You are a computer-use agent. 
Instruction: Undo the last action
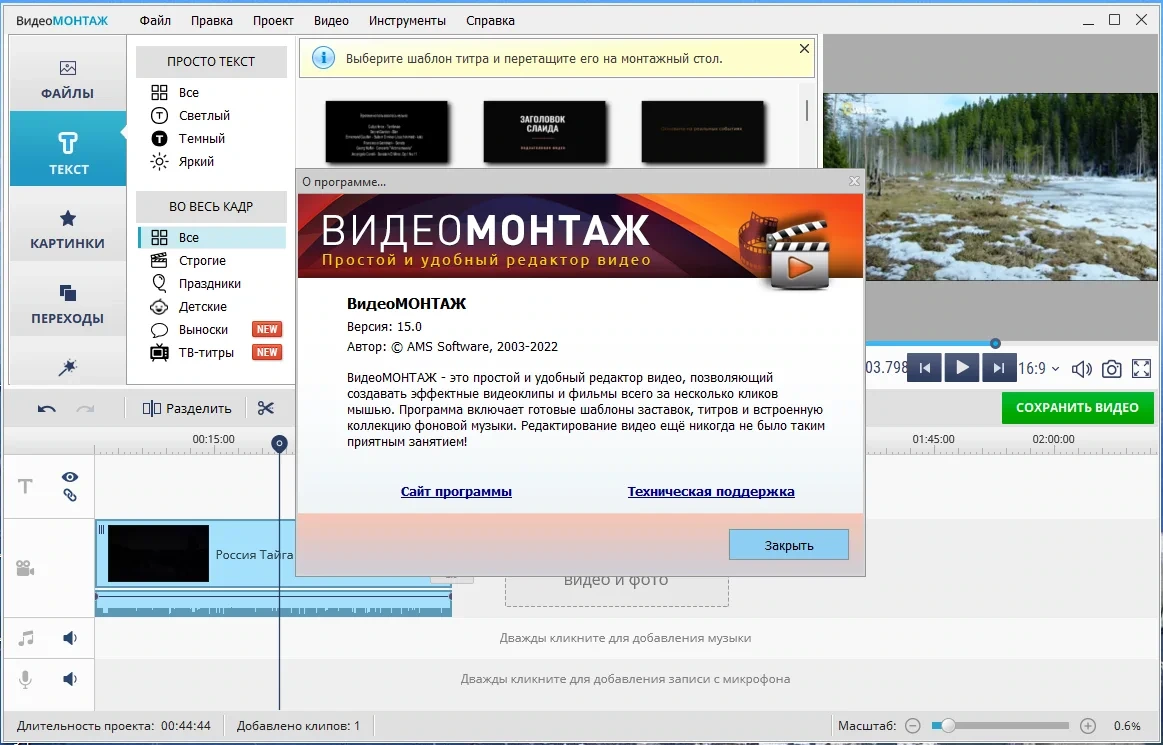[47, 408]
